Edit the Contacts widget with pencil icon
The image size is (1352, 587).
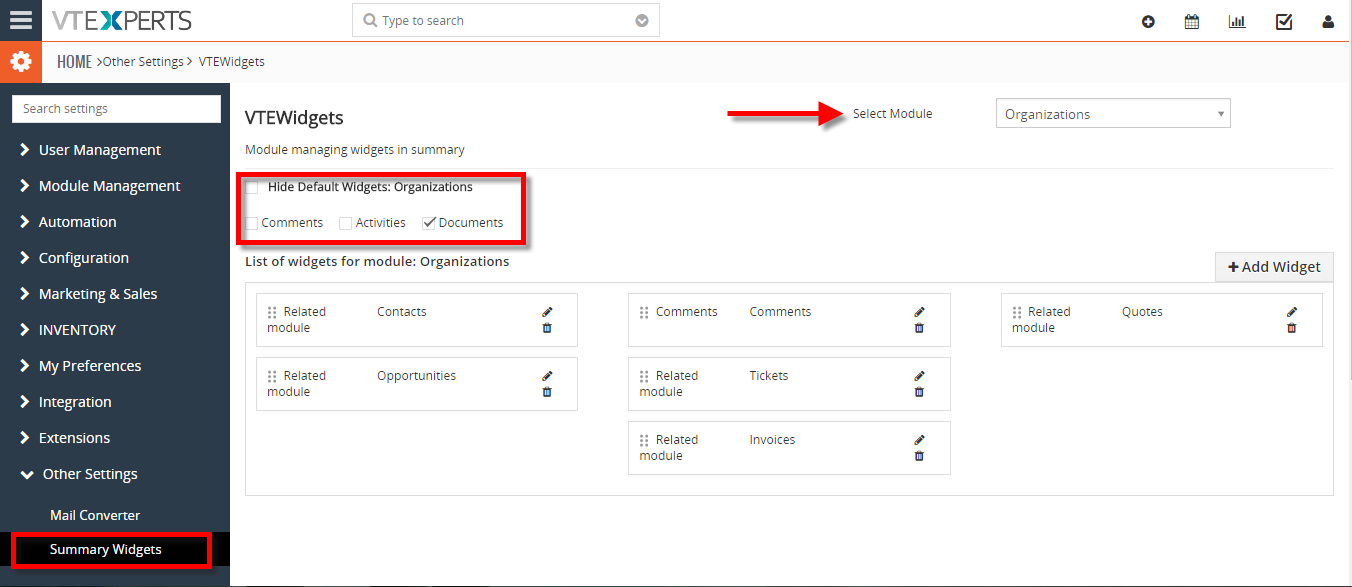pyautogui.click(x=547, y=312)
